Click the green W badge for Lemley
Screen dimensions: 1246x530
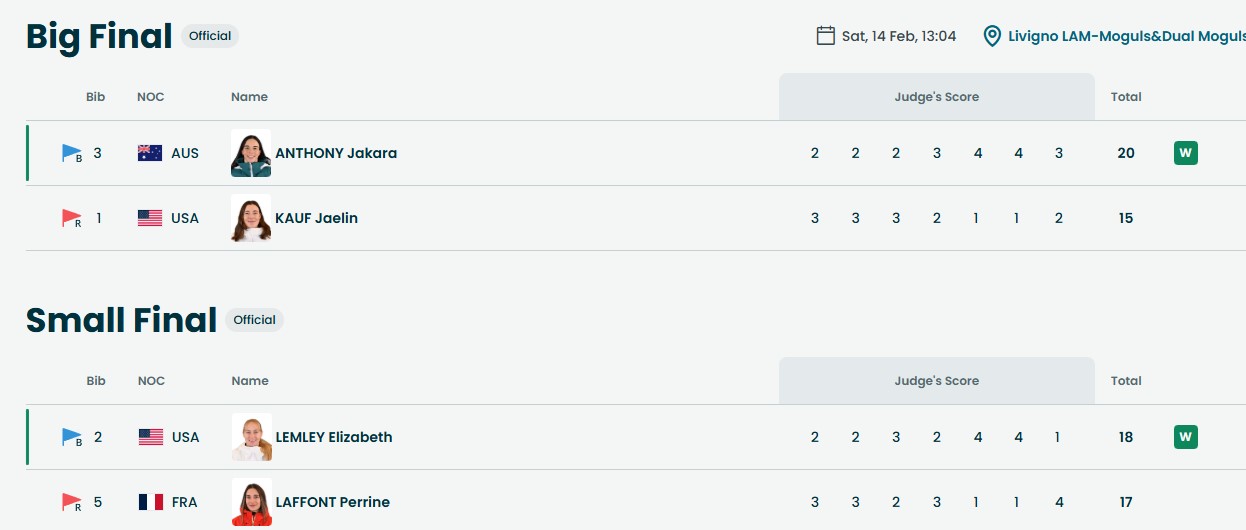[x=1185, y=437]
